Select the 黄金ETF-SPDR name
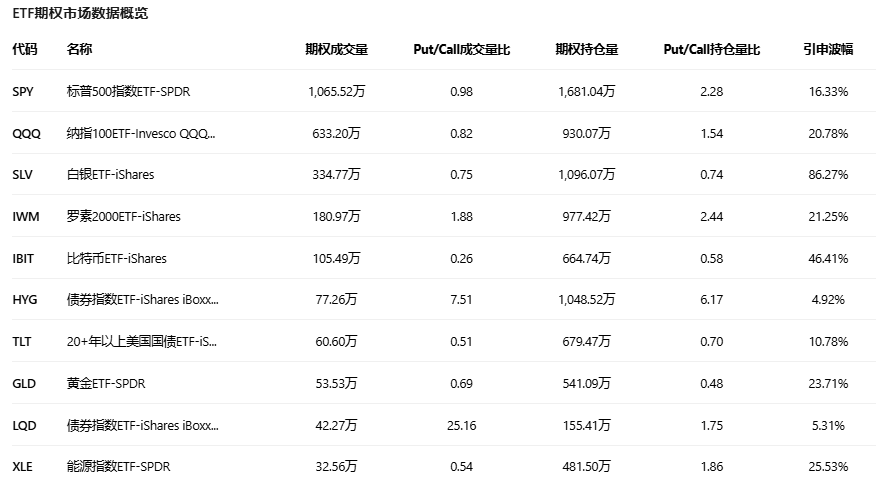Viewport: 888px width, 490px height. [x=106, y=383]
